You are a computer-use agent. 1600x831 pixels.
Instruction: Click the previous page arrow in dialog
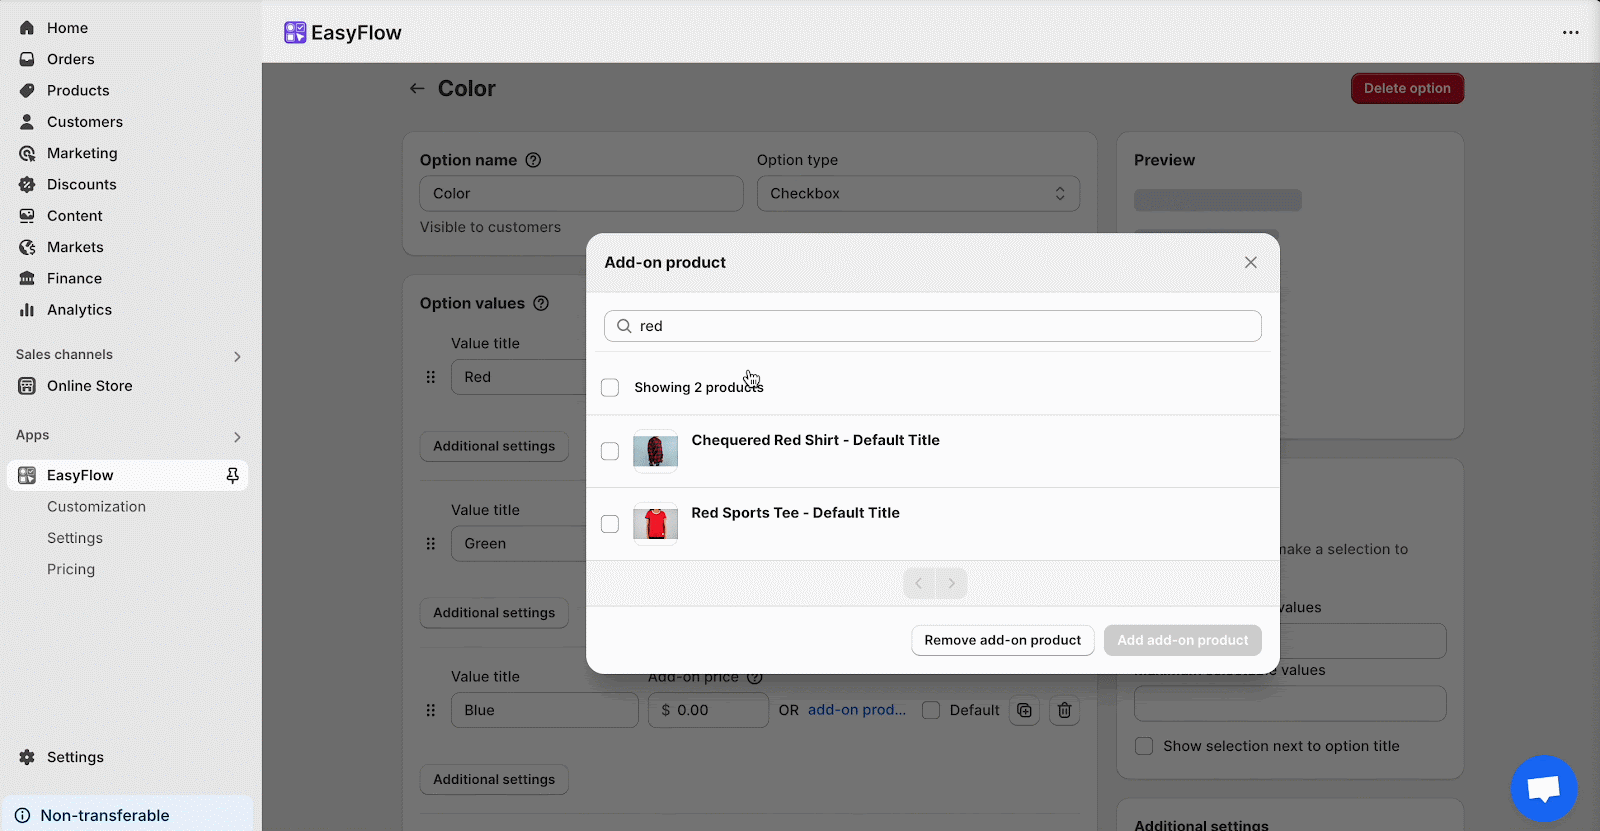pos(918,583)
